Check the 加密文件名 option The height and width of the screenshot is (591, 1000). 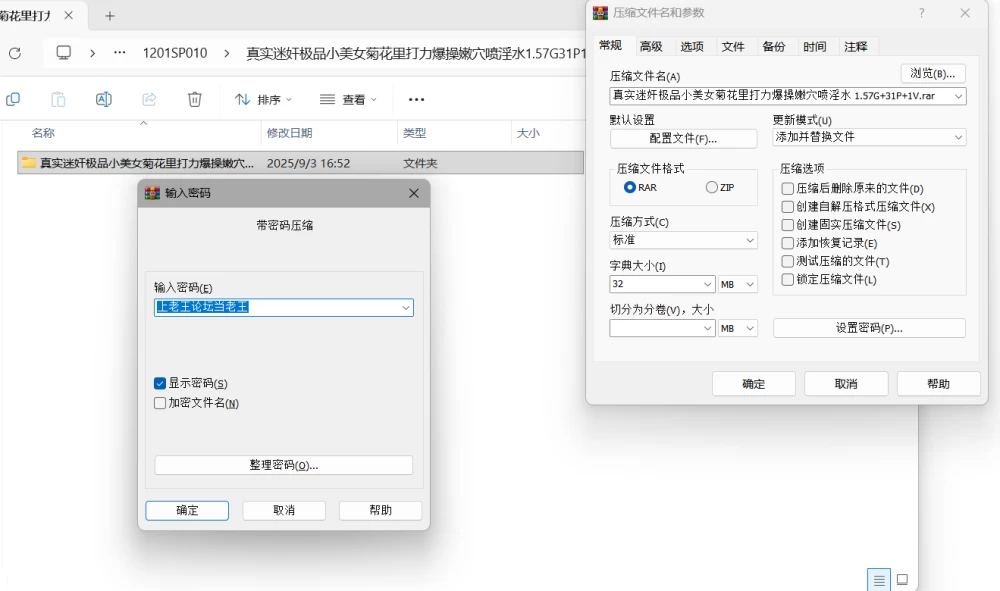160,403
